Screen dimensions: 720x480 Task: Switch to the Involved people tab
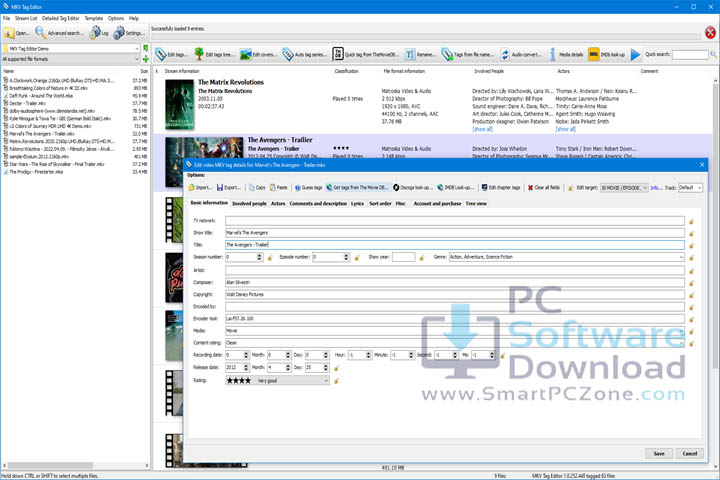coord(249,203)
